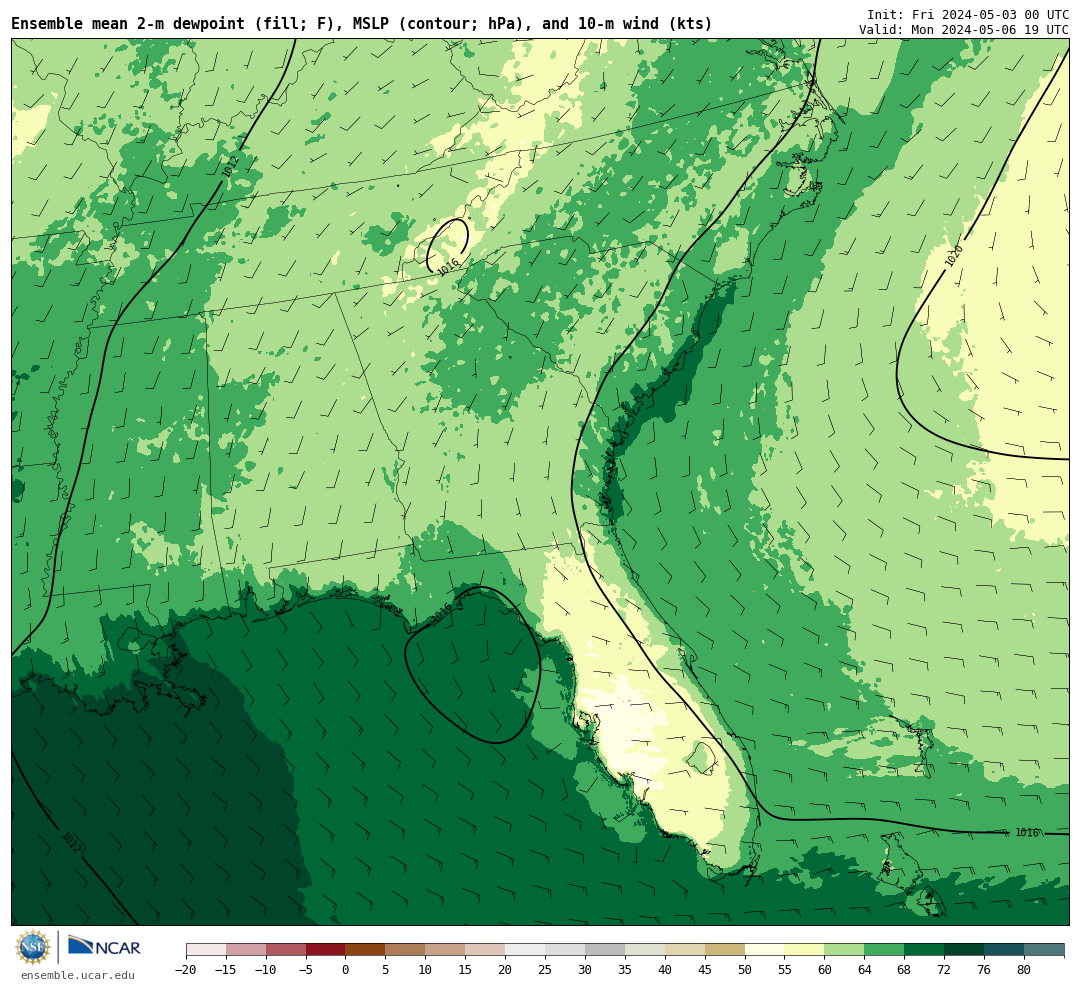Click the "Valid: Mon 2024-05-06 19 UTC" text
The width and height of the screenshot is (1080, 988).
pos(964,30)
